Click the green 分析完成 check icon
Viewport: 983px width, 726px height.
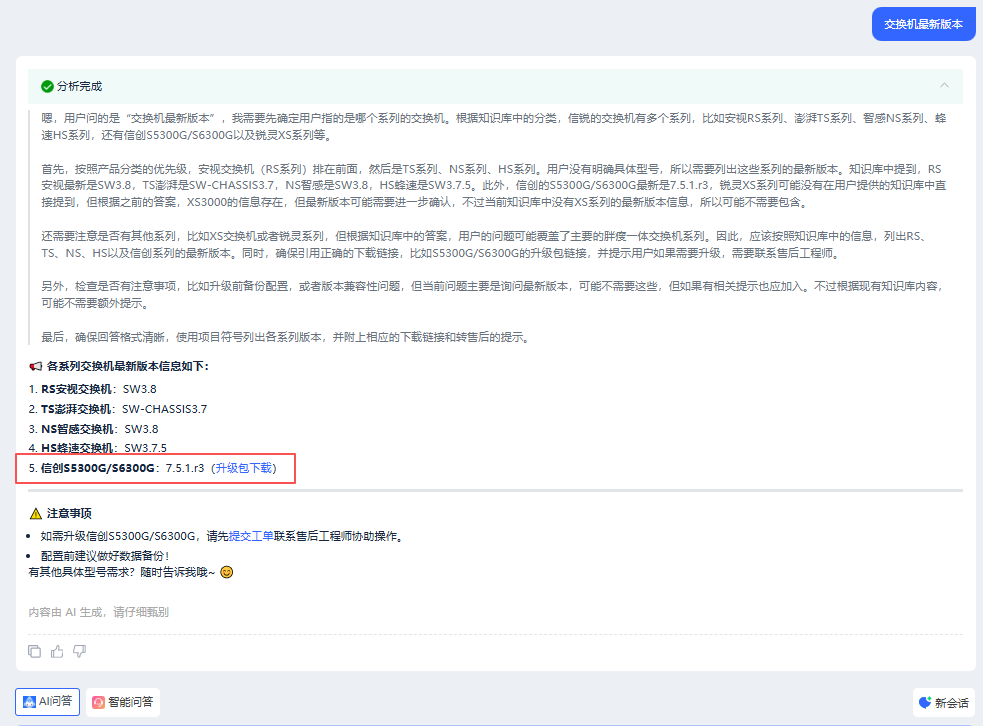point(47,87)
